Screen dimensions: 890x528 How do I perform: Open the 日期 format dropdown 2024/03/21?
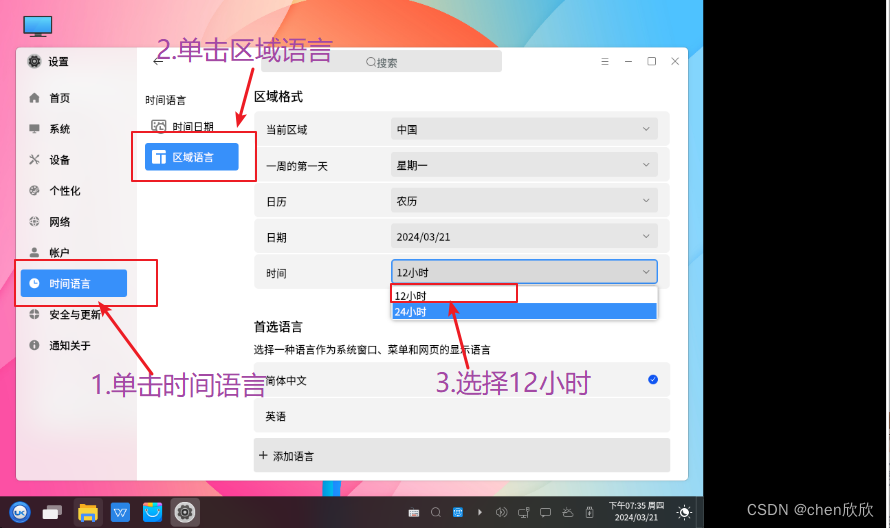[x=524, y=236]
